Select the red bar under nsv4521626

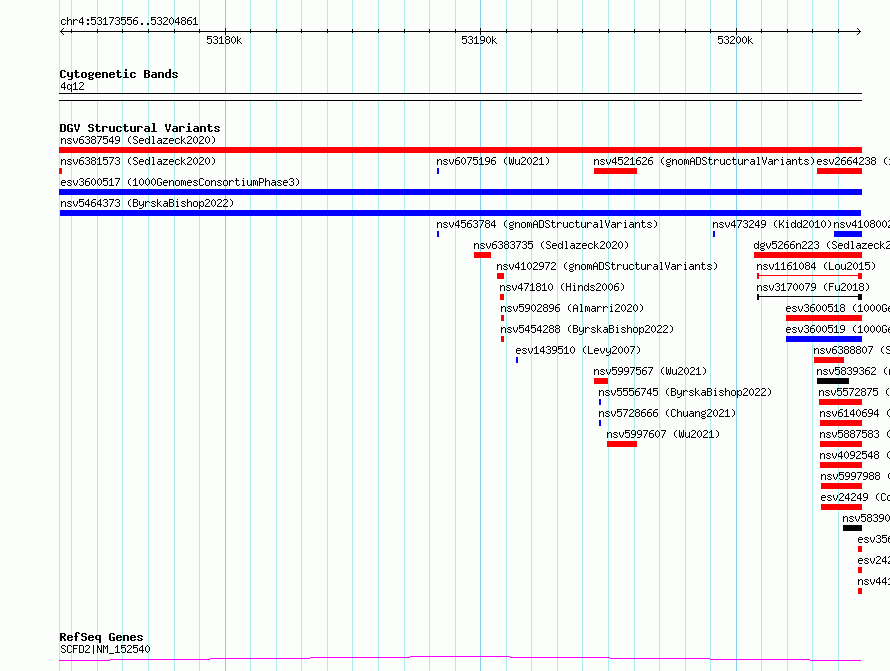[615, 171]
